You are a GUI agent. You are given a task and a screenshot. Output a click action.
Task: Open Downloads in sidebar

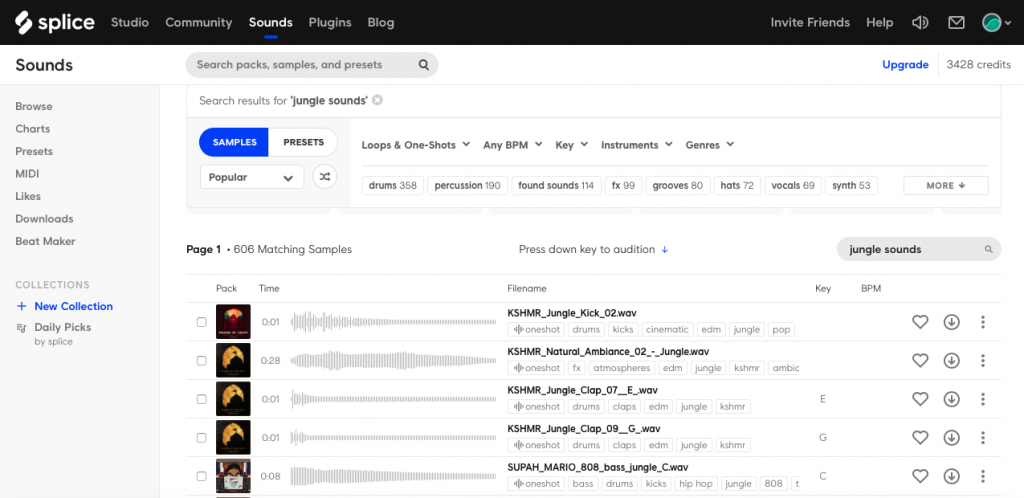[x=44, y=219]
